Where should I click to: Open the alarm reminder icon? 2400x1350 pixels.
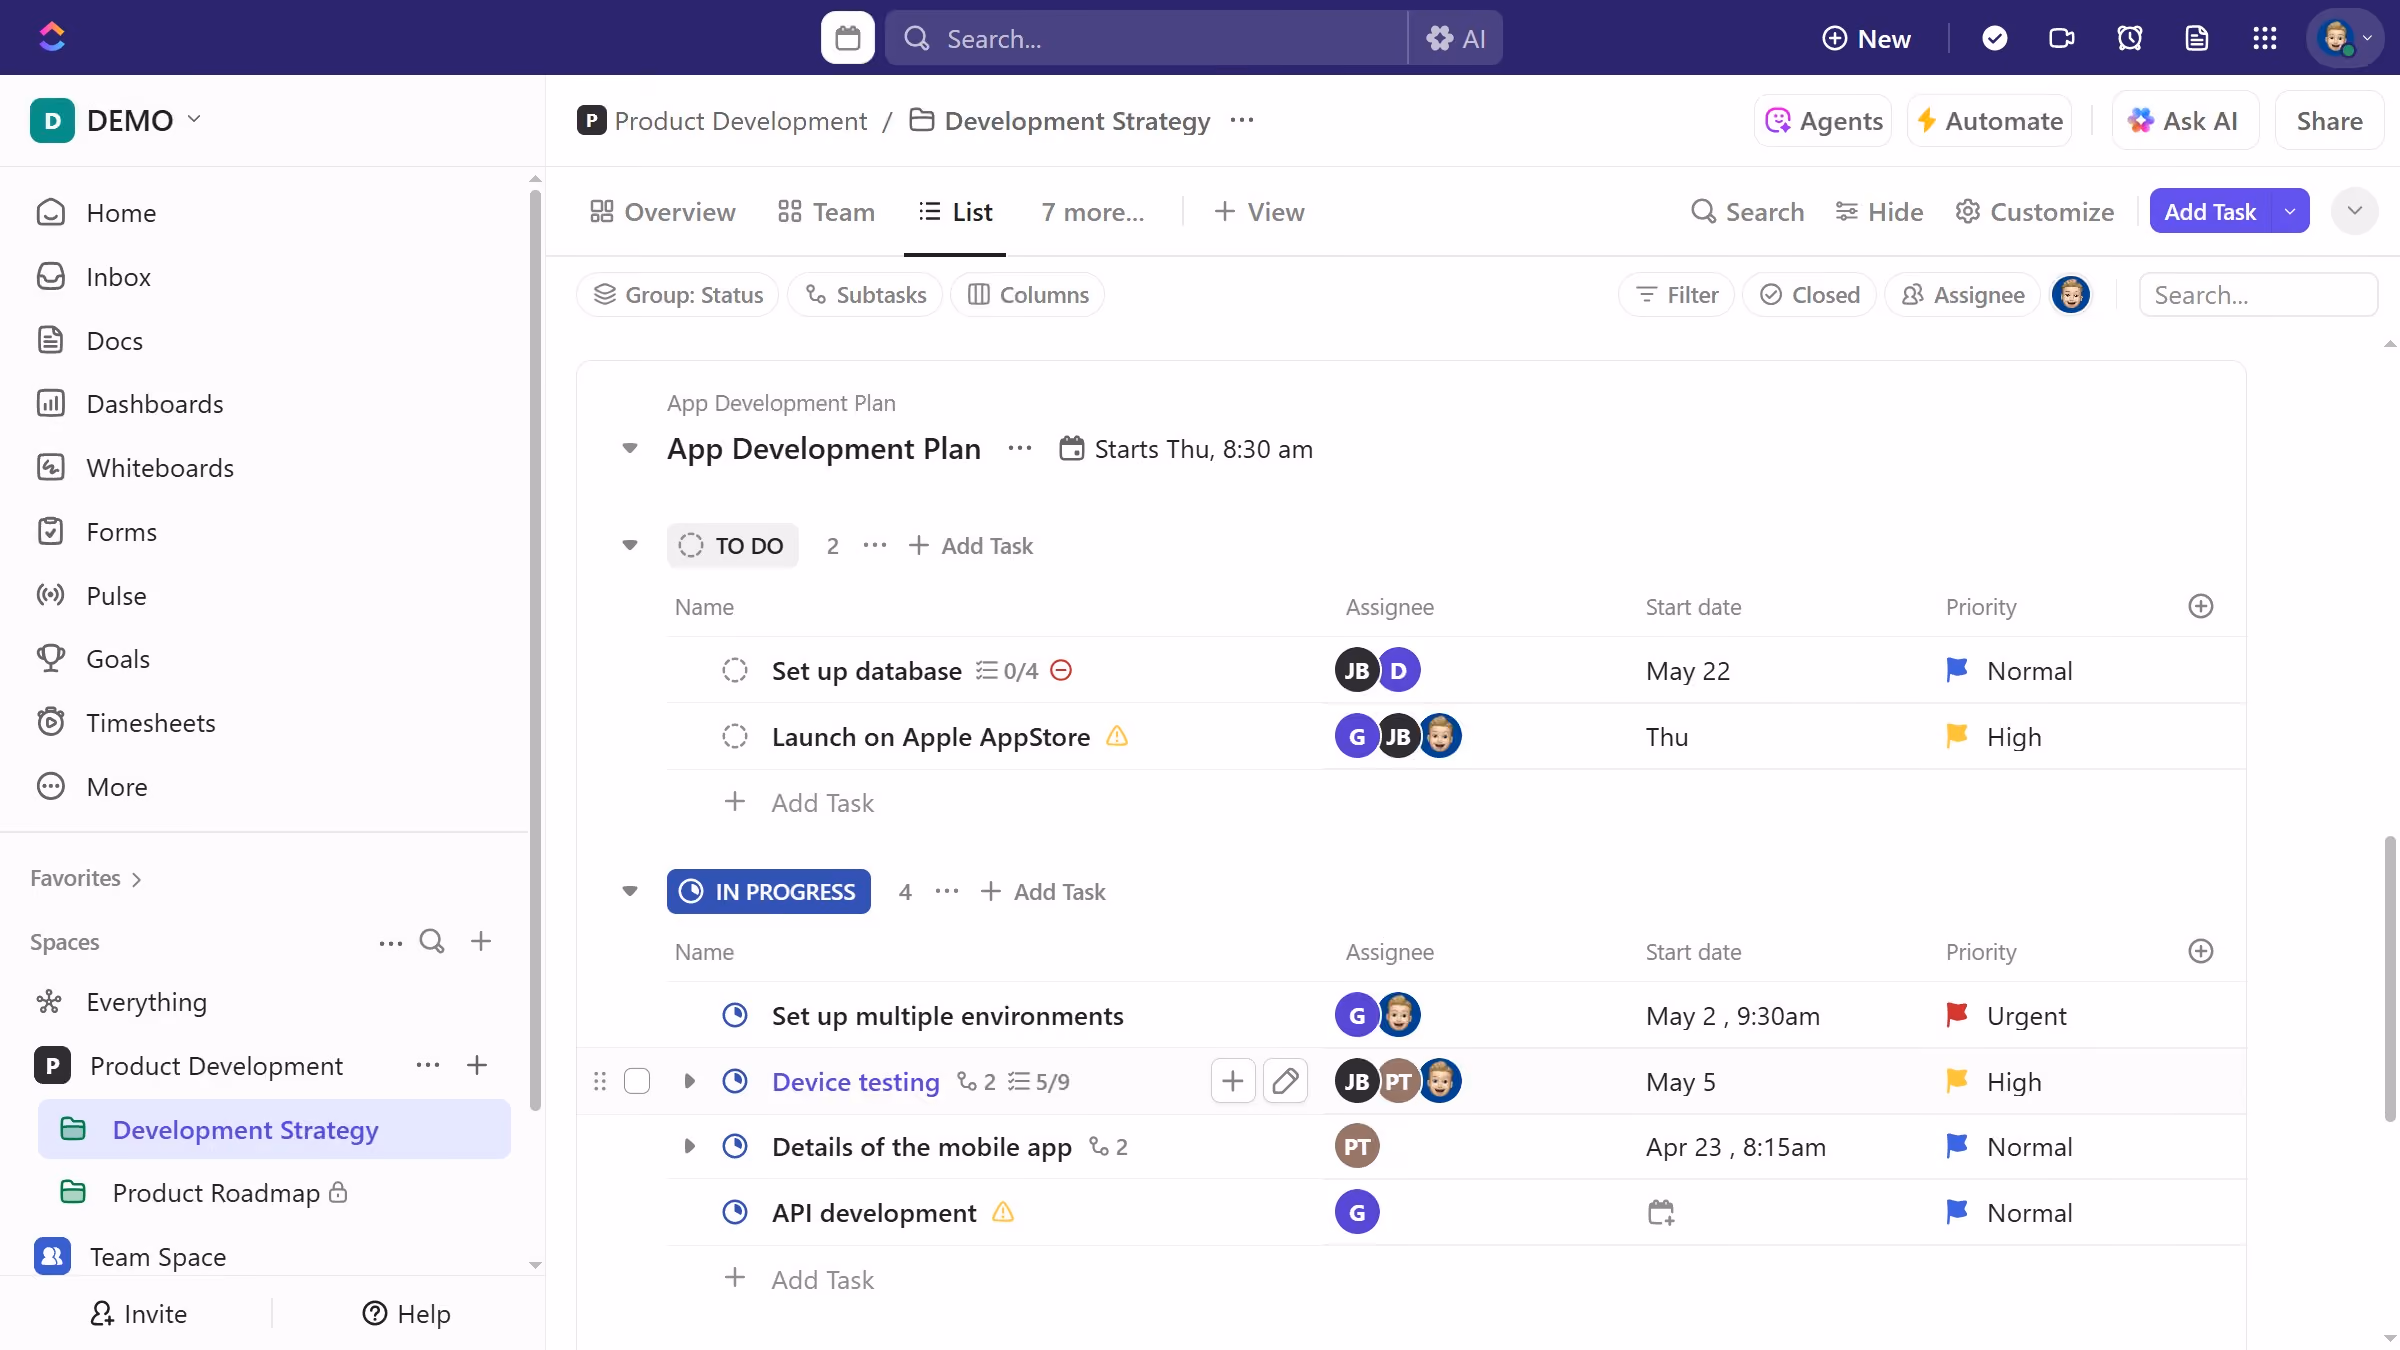[x=2129, y=38]
